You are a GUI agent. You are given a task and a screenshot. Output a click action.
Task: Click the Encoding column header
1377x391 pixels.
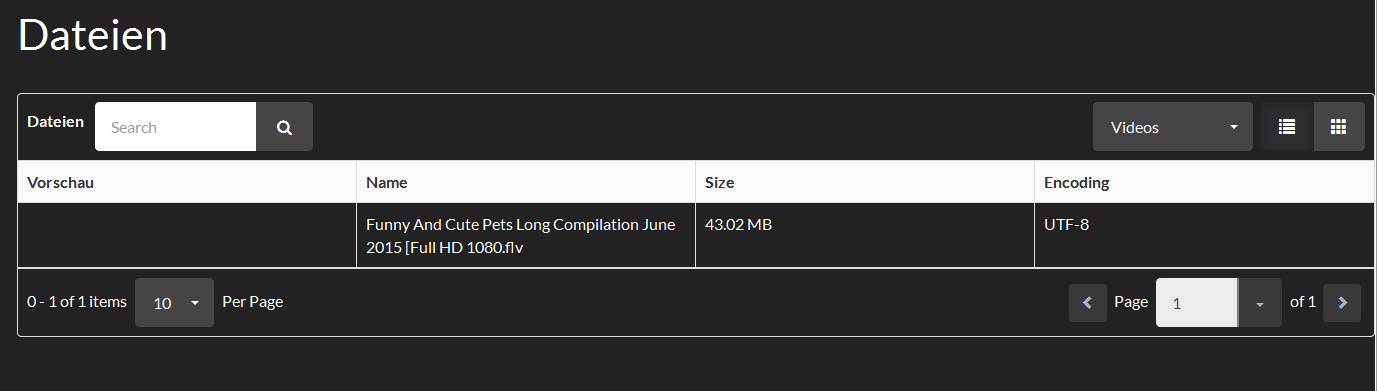(x=1076, y=183)
